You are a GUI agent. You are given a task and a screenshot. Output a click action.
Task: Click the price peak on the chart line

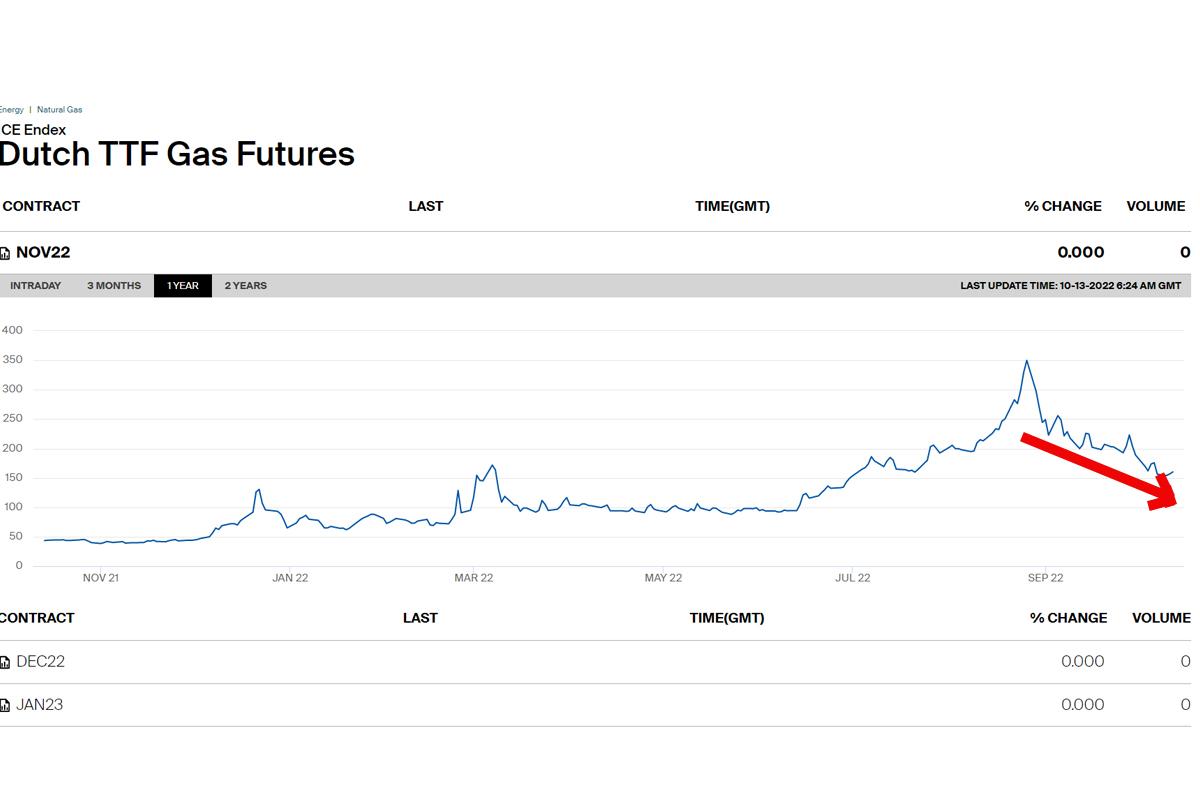coord(1027,361)
